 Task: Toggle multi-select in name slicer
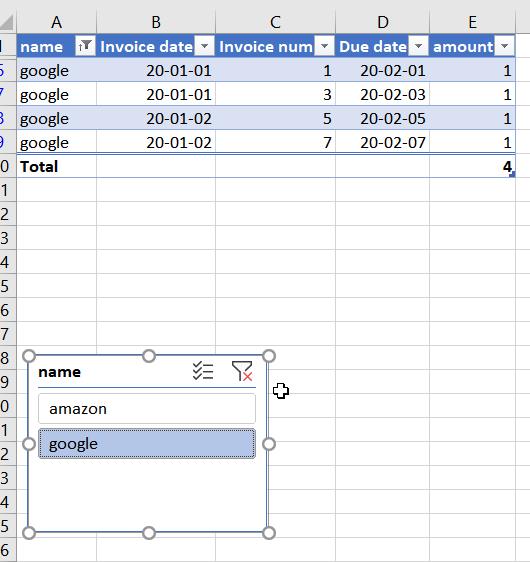203,371
